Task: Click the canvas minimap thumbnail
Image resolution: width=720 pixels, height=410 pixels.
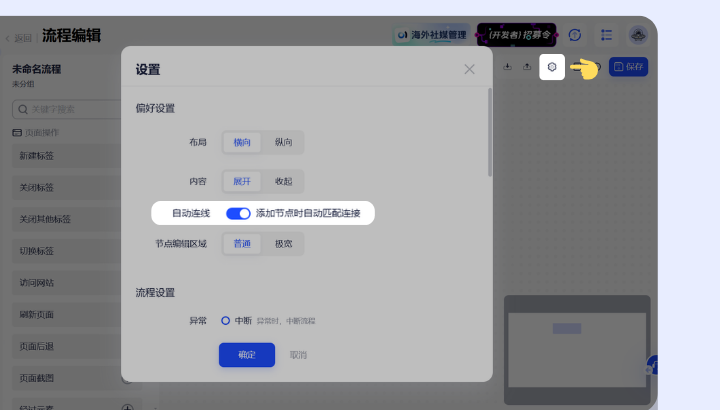Action: pos(577,350)
